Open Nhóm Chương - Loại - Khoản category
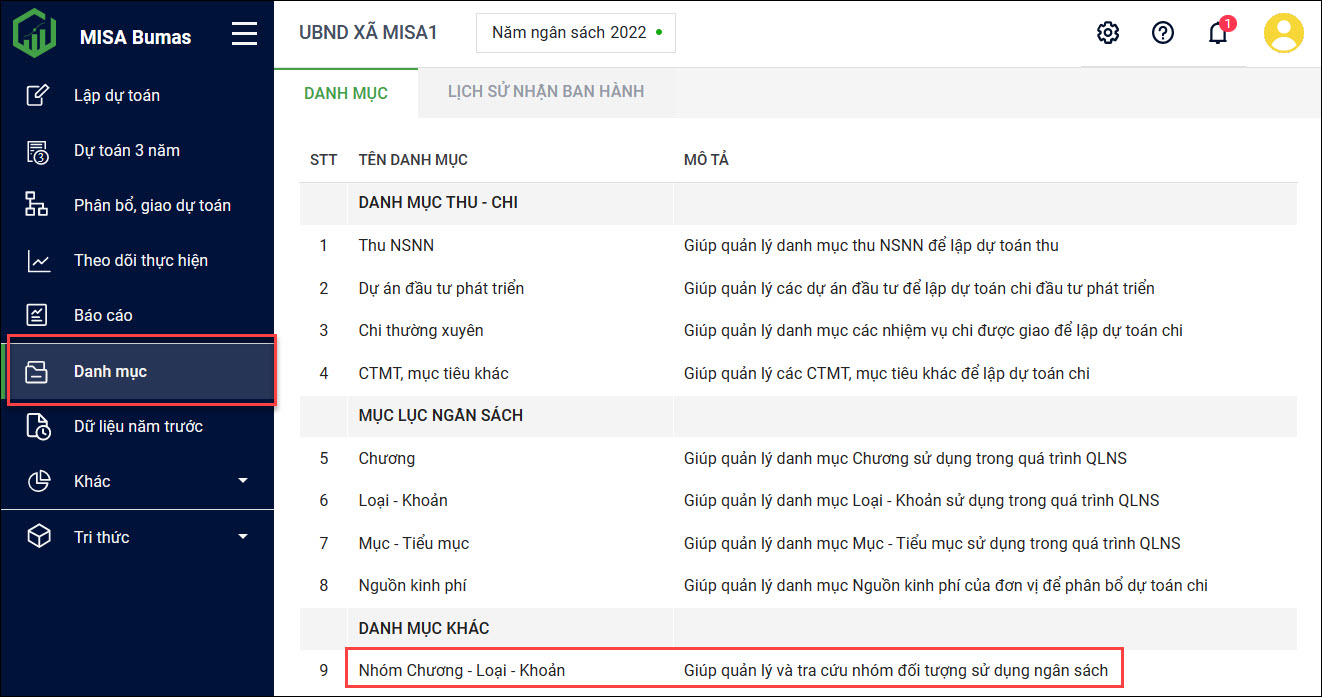The height and width of the screenshot is (697, 1322). (461, 670)
